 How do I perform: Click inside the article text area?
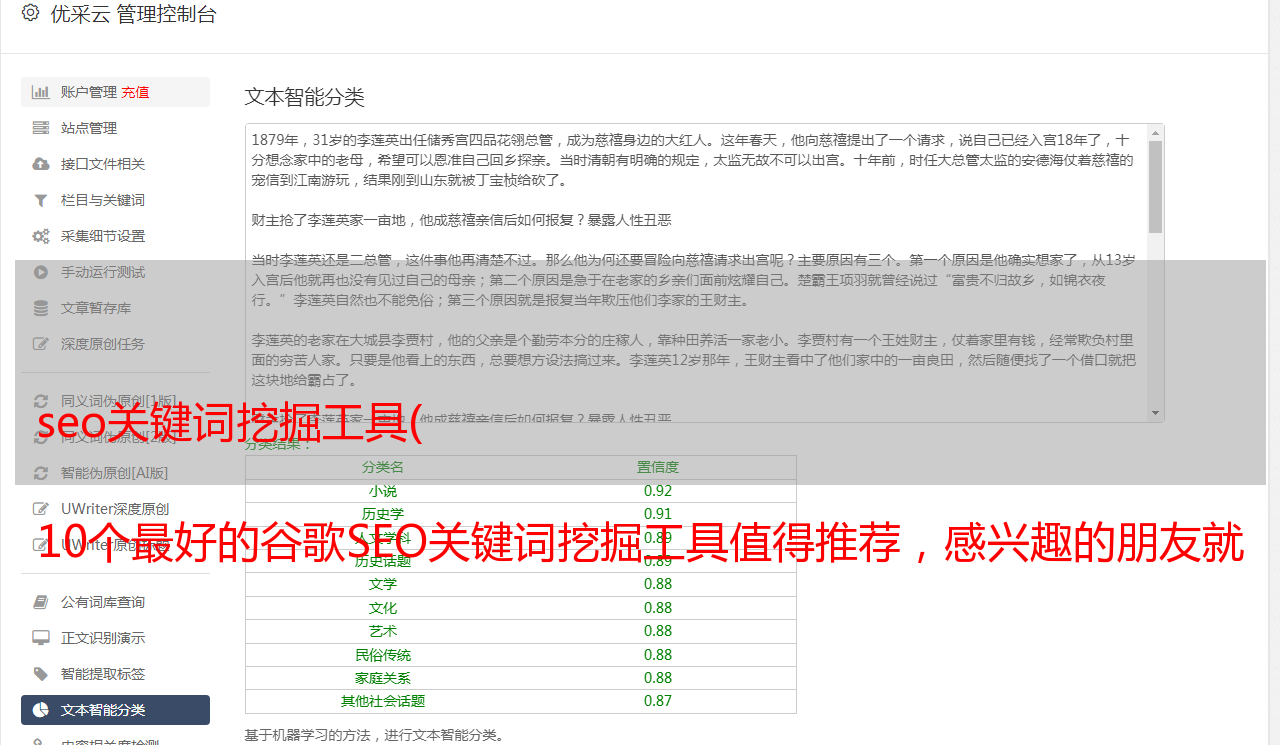click(x=695, y=272)
